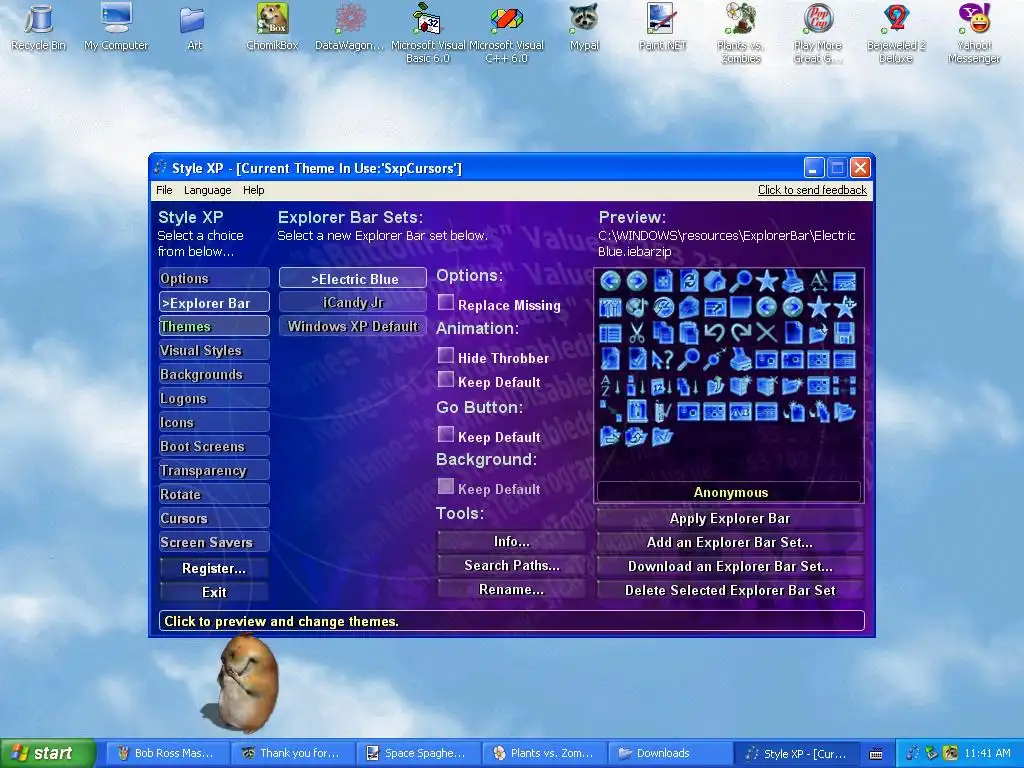Open the Visual Styles section
This screenshot has width=1024, height=768.
[214, 350]
